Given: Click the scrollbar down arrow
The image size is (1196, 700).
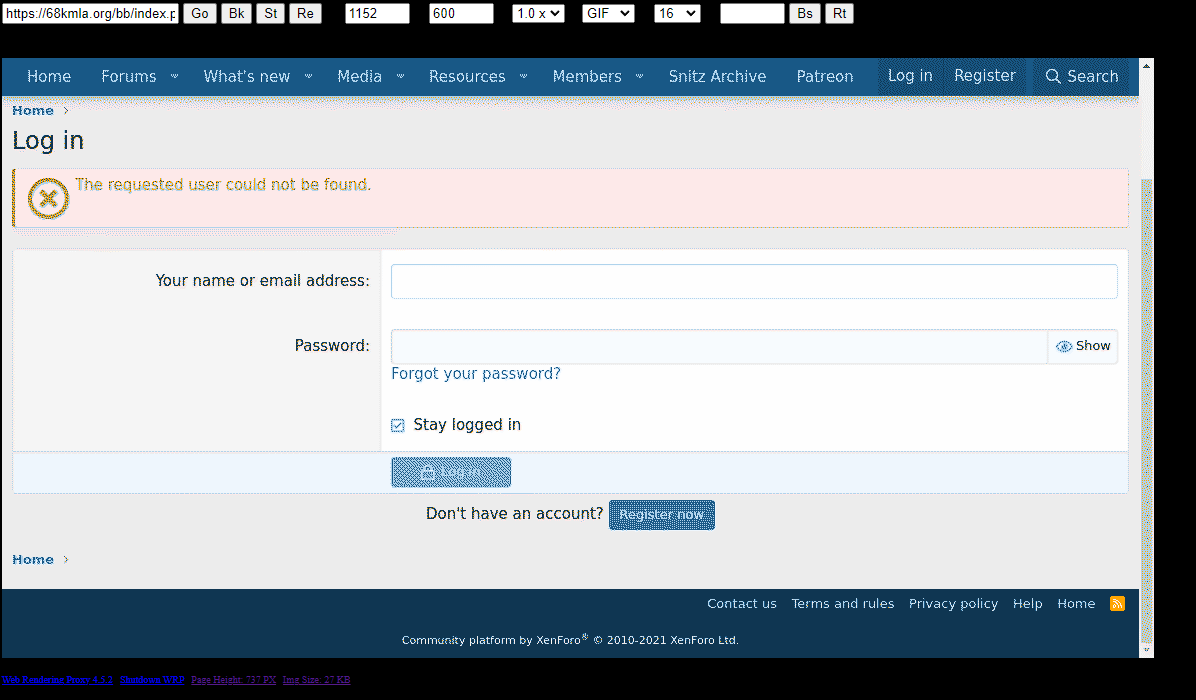Looking at the screenshot, I should pyautogui.click(x=1146, y=650).
